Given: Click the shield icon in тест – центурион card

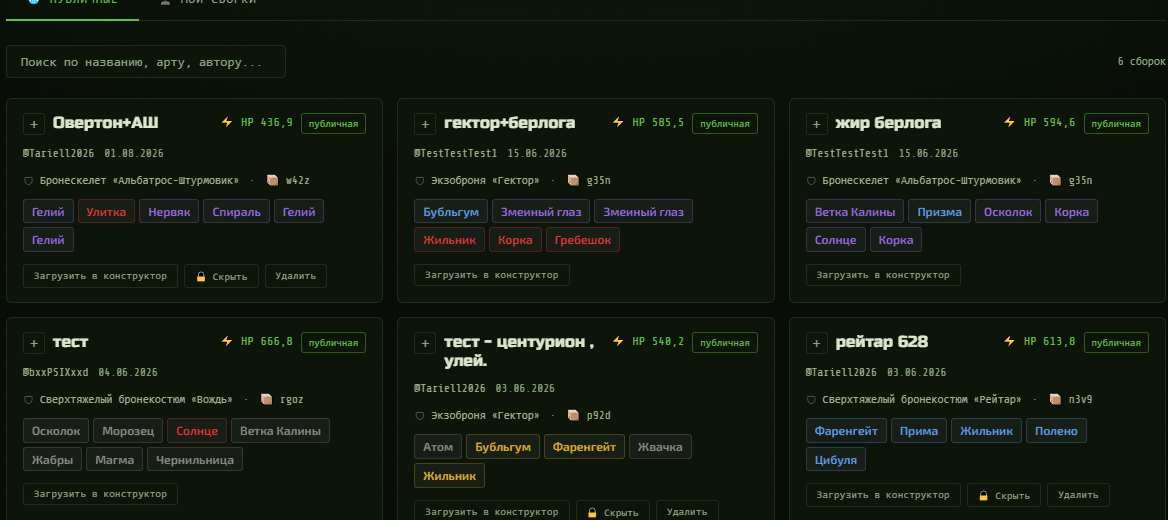Looking at the screenshot, I should (x=419, y=416).
